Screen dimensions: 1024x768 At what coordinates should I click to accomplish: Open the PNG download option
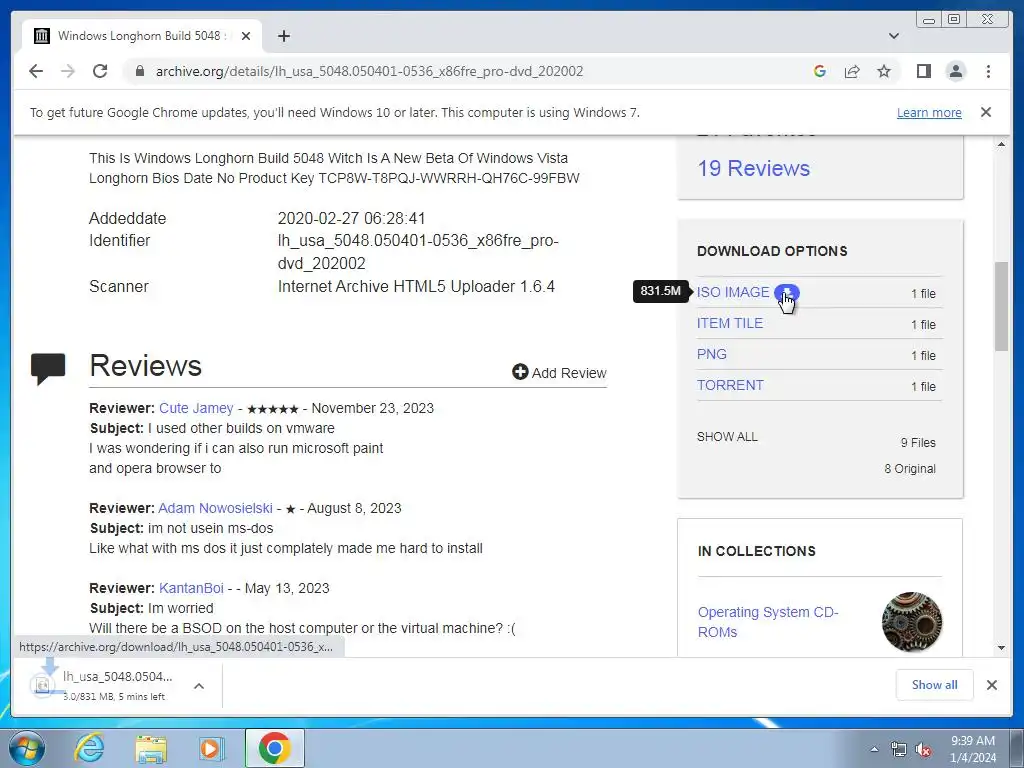point(711,354)
